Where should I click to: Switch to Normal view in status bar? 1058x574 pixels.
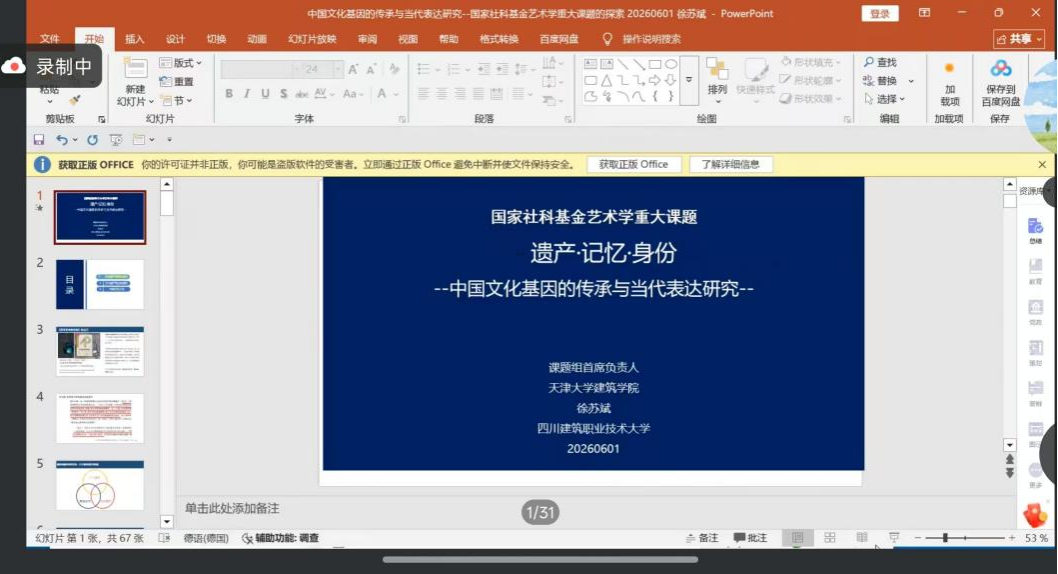pyautogui.click(x=798, y=538)
